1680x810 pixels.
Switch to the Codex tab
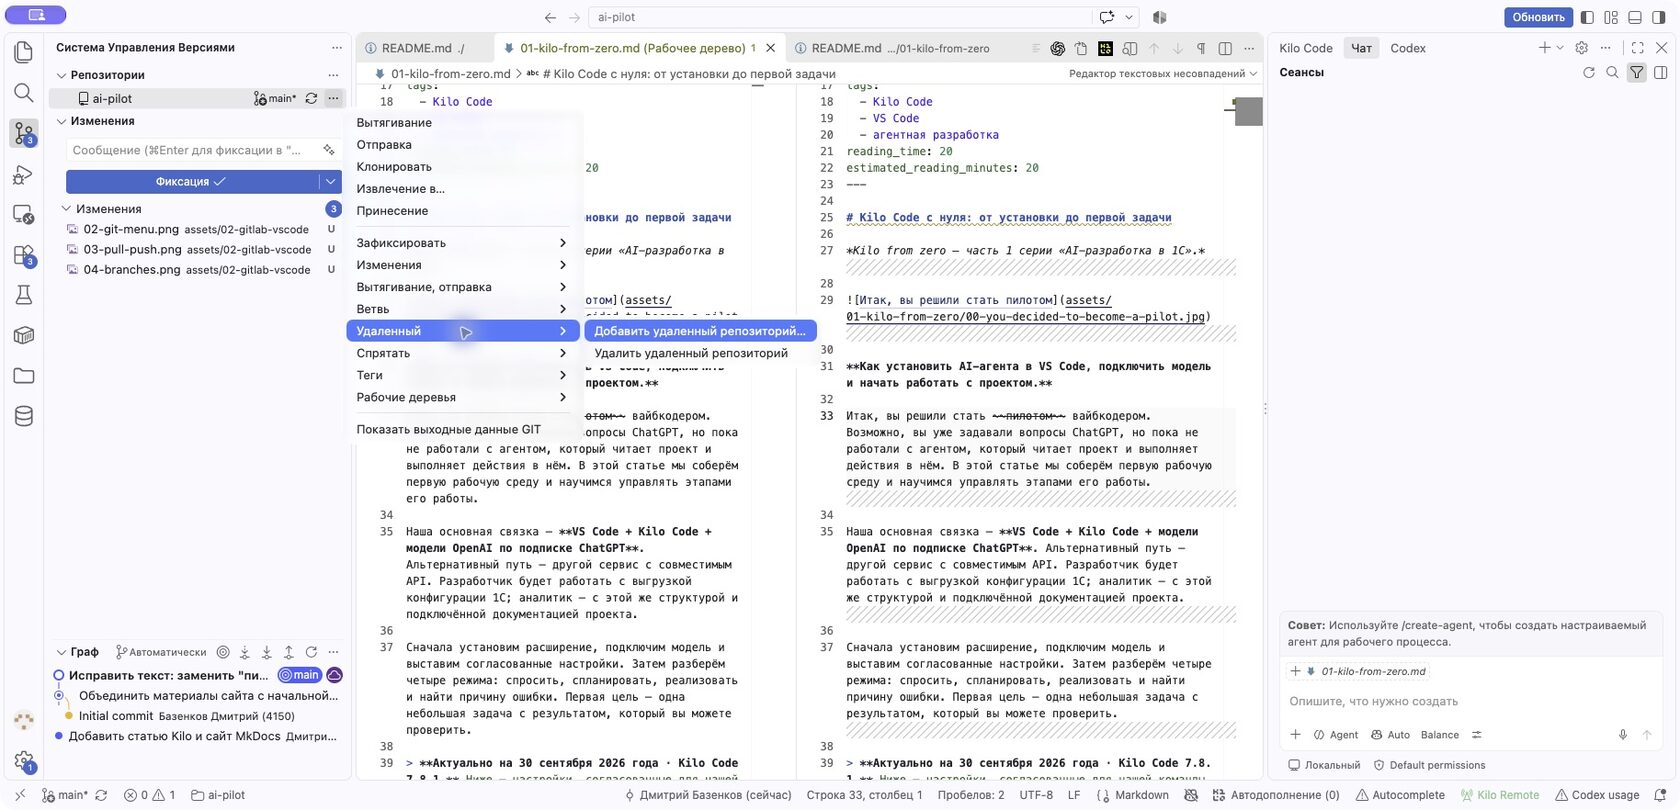1407,48
